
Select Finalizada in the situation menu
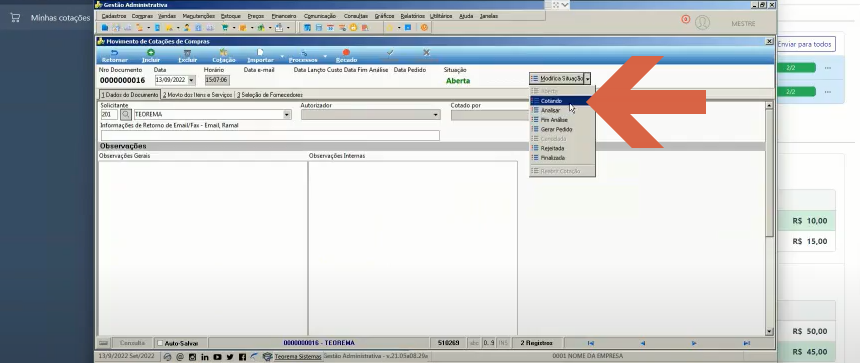click(561, 157)
